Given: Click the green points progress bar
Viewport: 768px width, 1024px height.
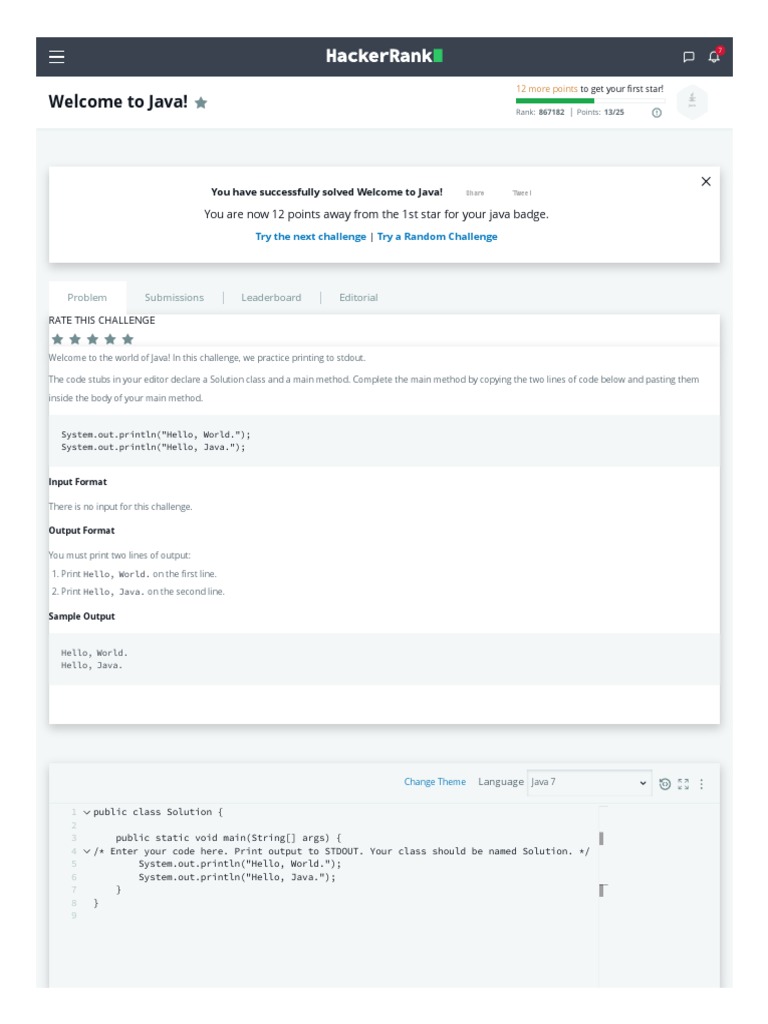Looking at the screenshot, I should point(555,101).
